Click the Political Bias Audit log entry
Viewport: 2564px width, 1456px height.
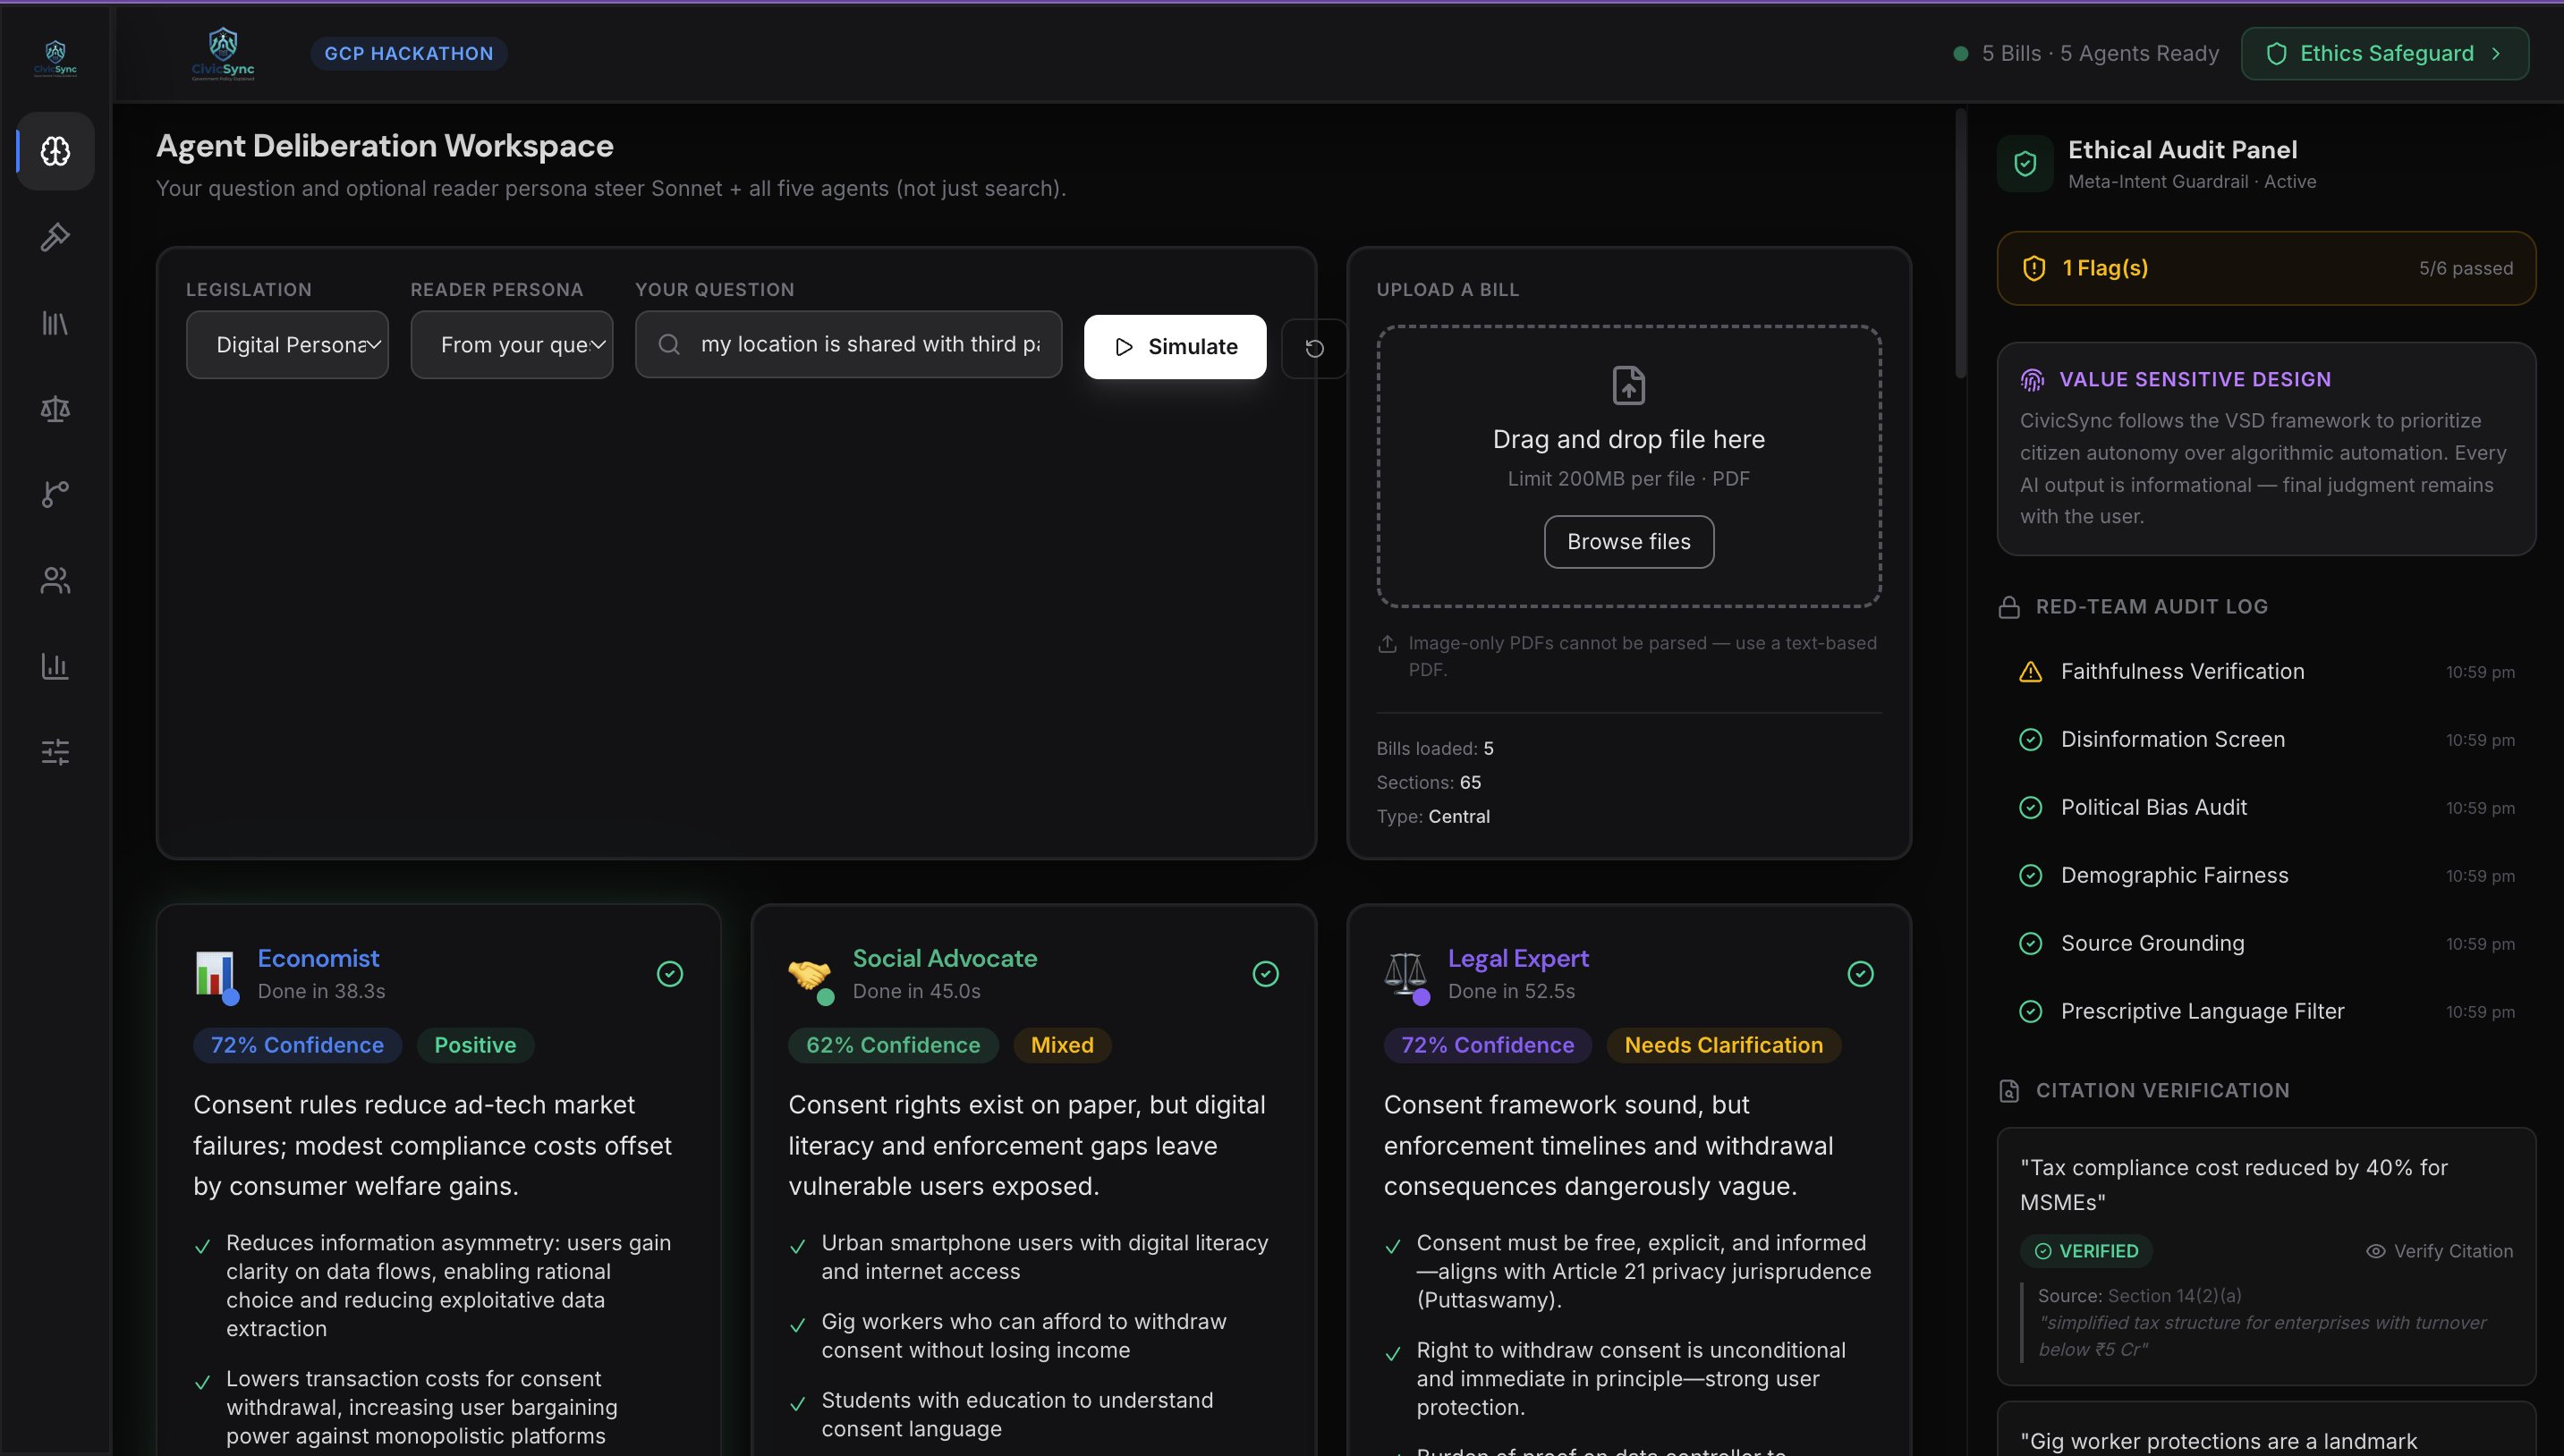(2266, 808)
